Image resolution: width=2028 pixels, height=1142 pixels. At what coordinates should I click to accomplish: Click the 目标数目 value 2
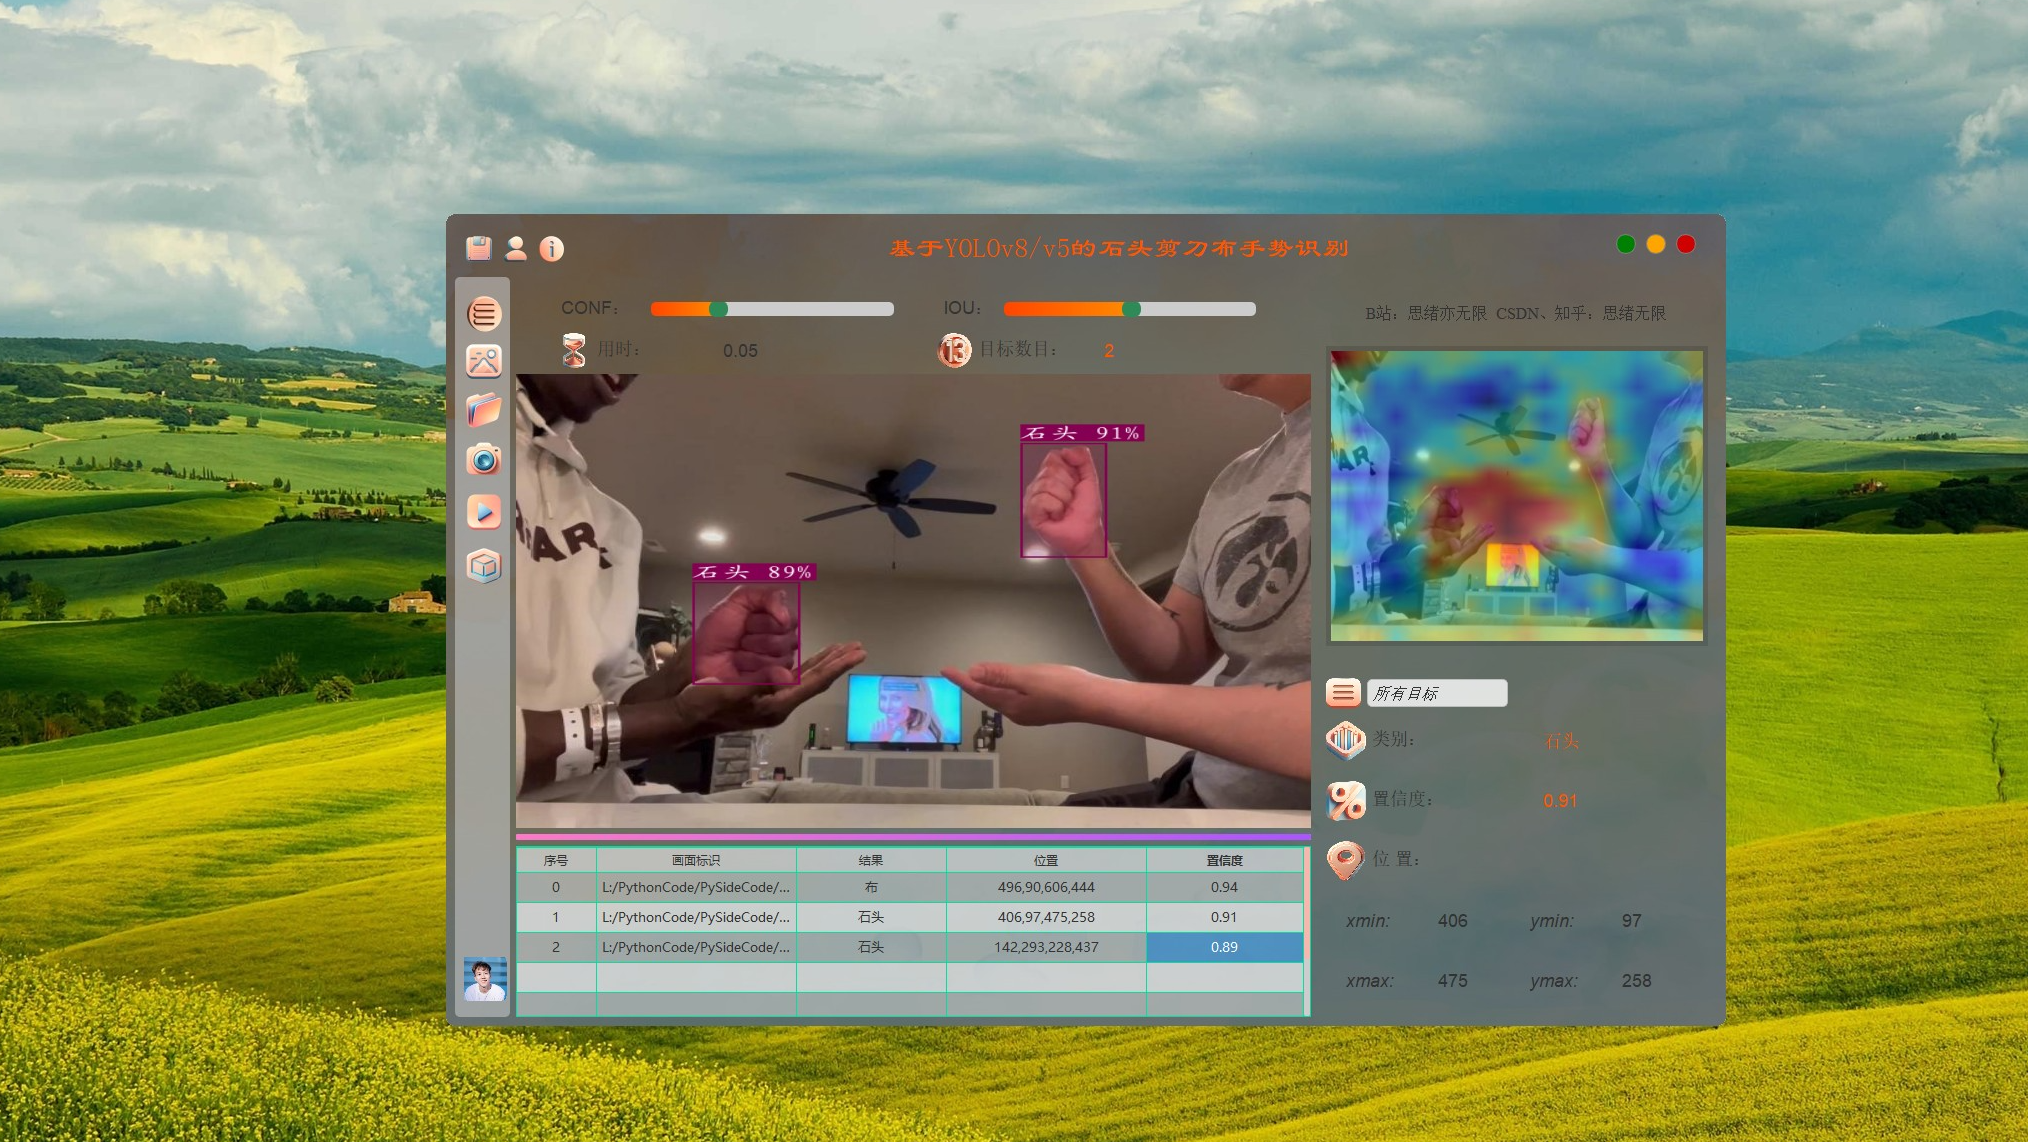click(1109, 351)
